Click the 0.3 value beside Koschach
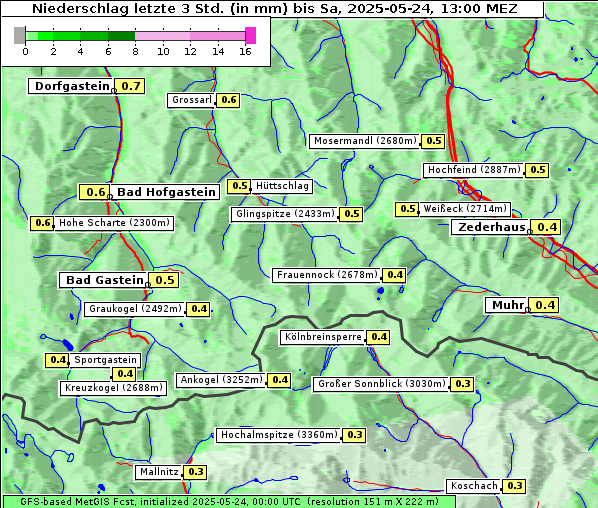 514,486
